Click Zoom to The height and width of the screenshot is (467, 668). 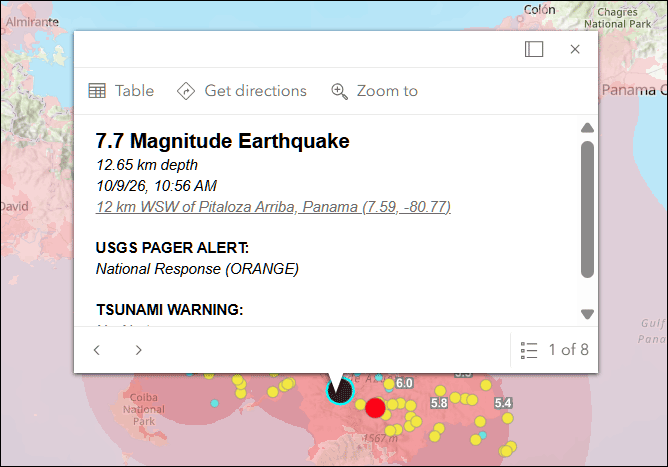pyautogui.click(x=375, y=91)
